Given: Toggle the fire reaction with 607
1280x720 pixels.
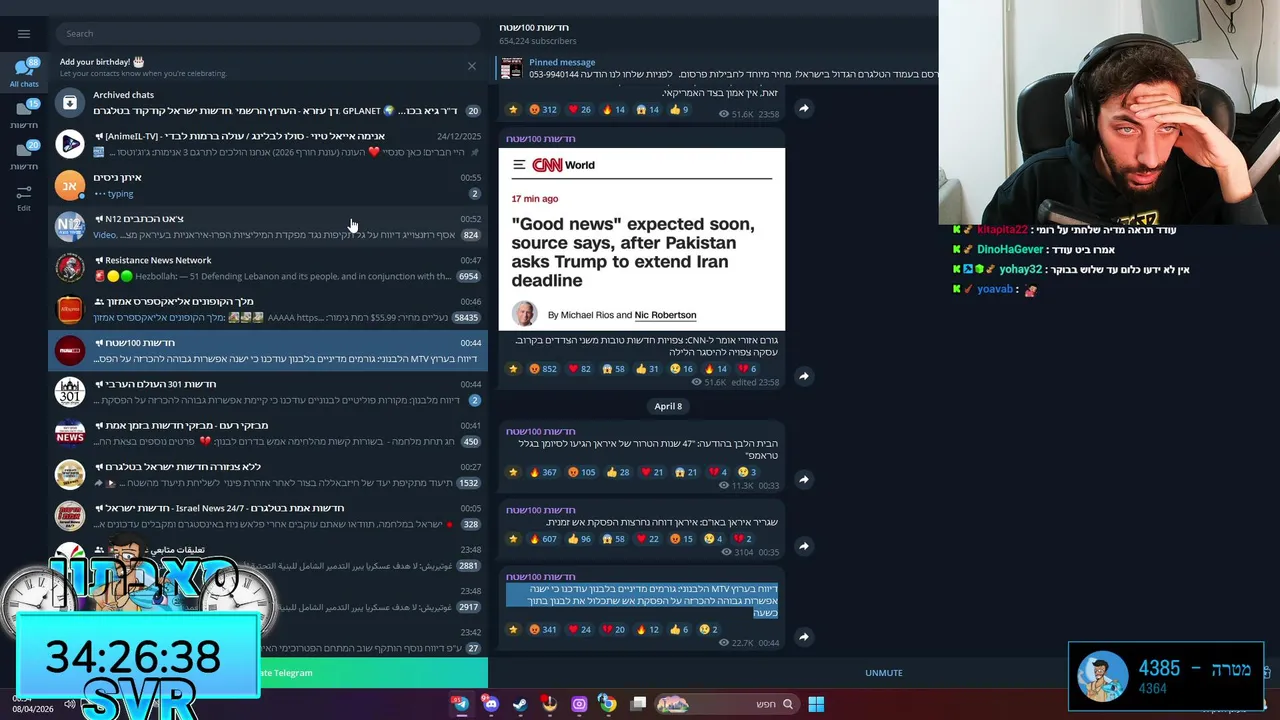Looking at the screenshot, I should 543,539.
